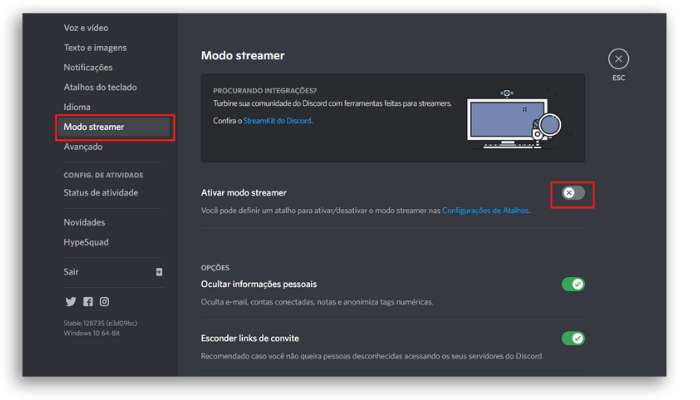Click the Ocultar informações pessoais label
Viewport: 700px width, 400px height.
pyautogui.click(x=259, y=284)
